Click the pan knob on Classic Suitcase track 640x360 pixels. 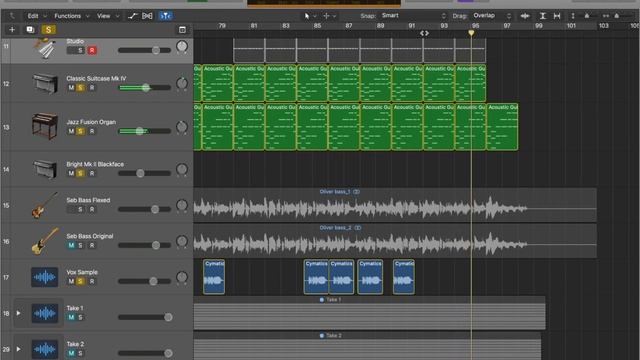(182, 83)
